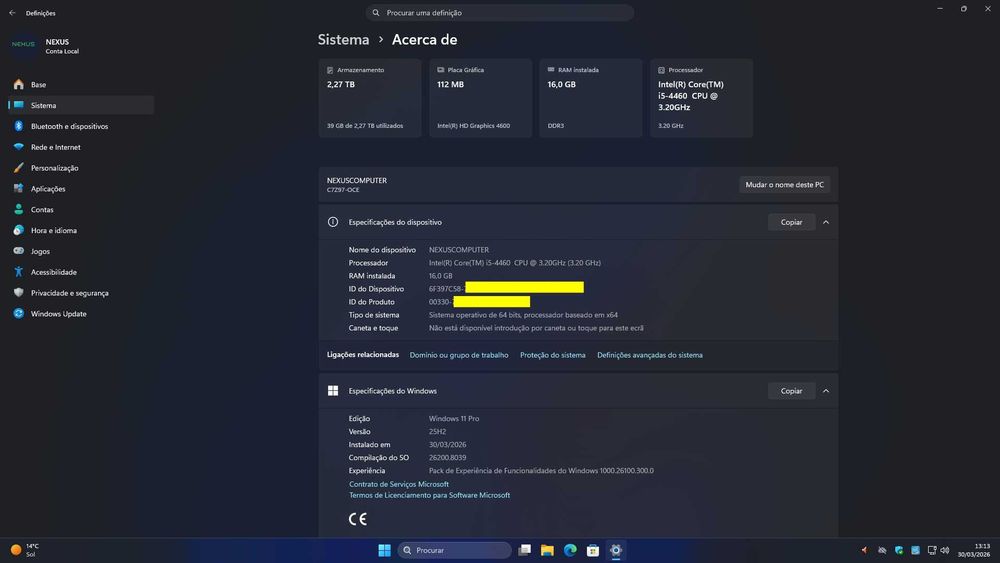Open the Placa Gráfica 112 MB card

pyautogui.click(x=480, y=98)
